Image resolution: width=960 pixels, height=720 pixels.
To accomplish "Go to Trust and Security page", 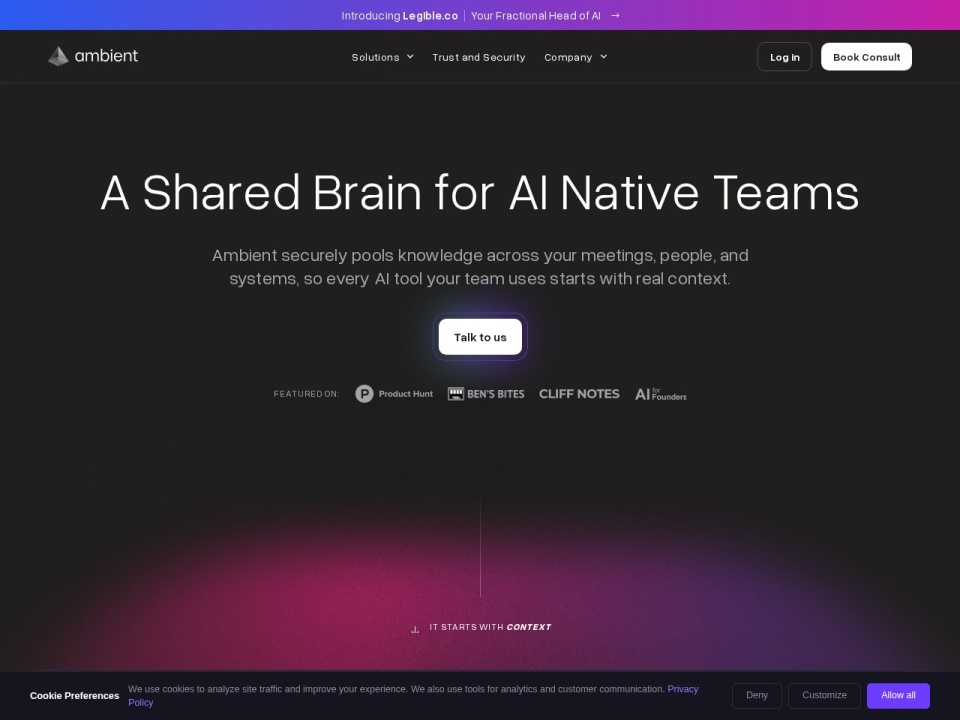I will (x=479, y=57).
